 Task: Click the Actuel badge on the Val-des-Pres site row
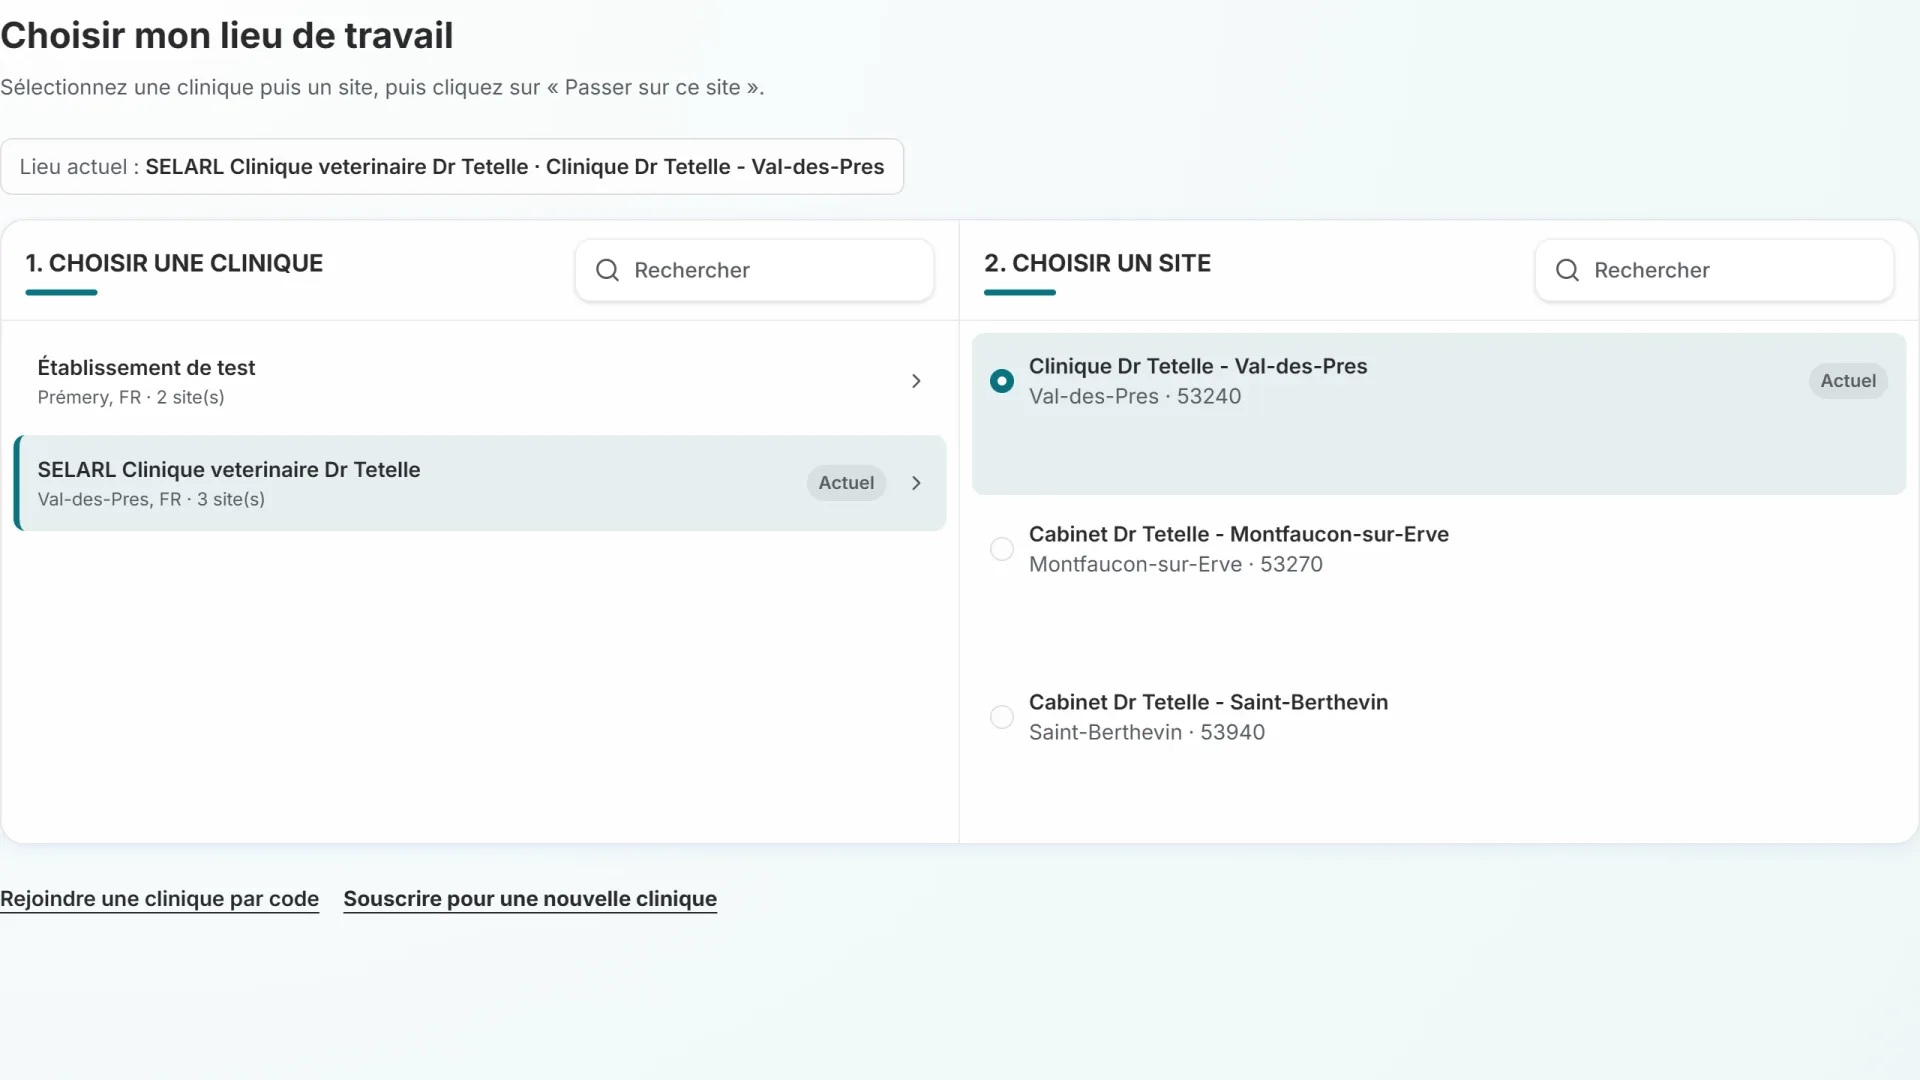click(x=1848, y=381)
